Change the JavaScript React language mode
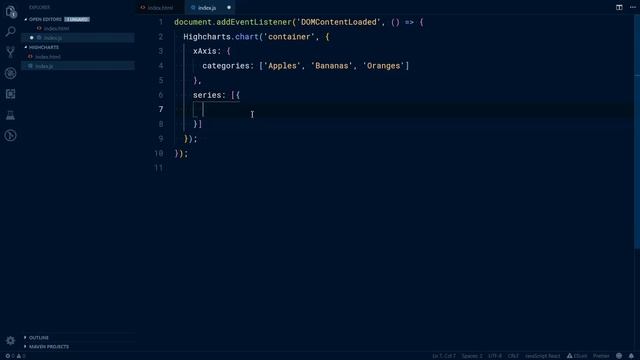 [542, 356]
